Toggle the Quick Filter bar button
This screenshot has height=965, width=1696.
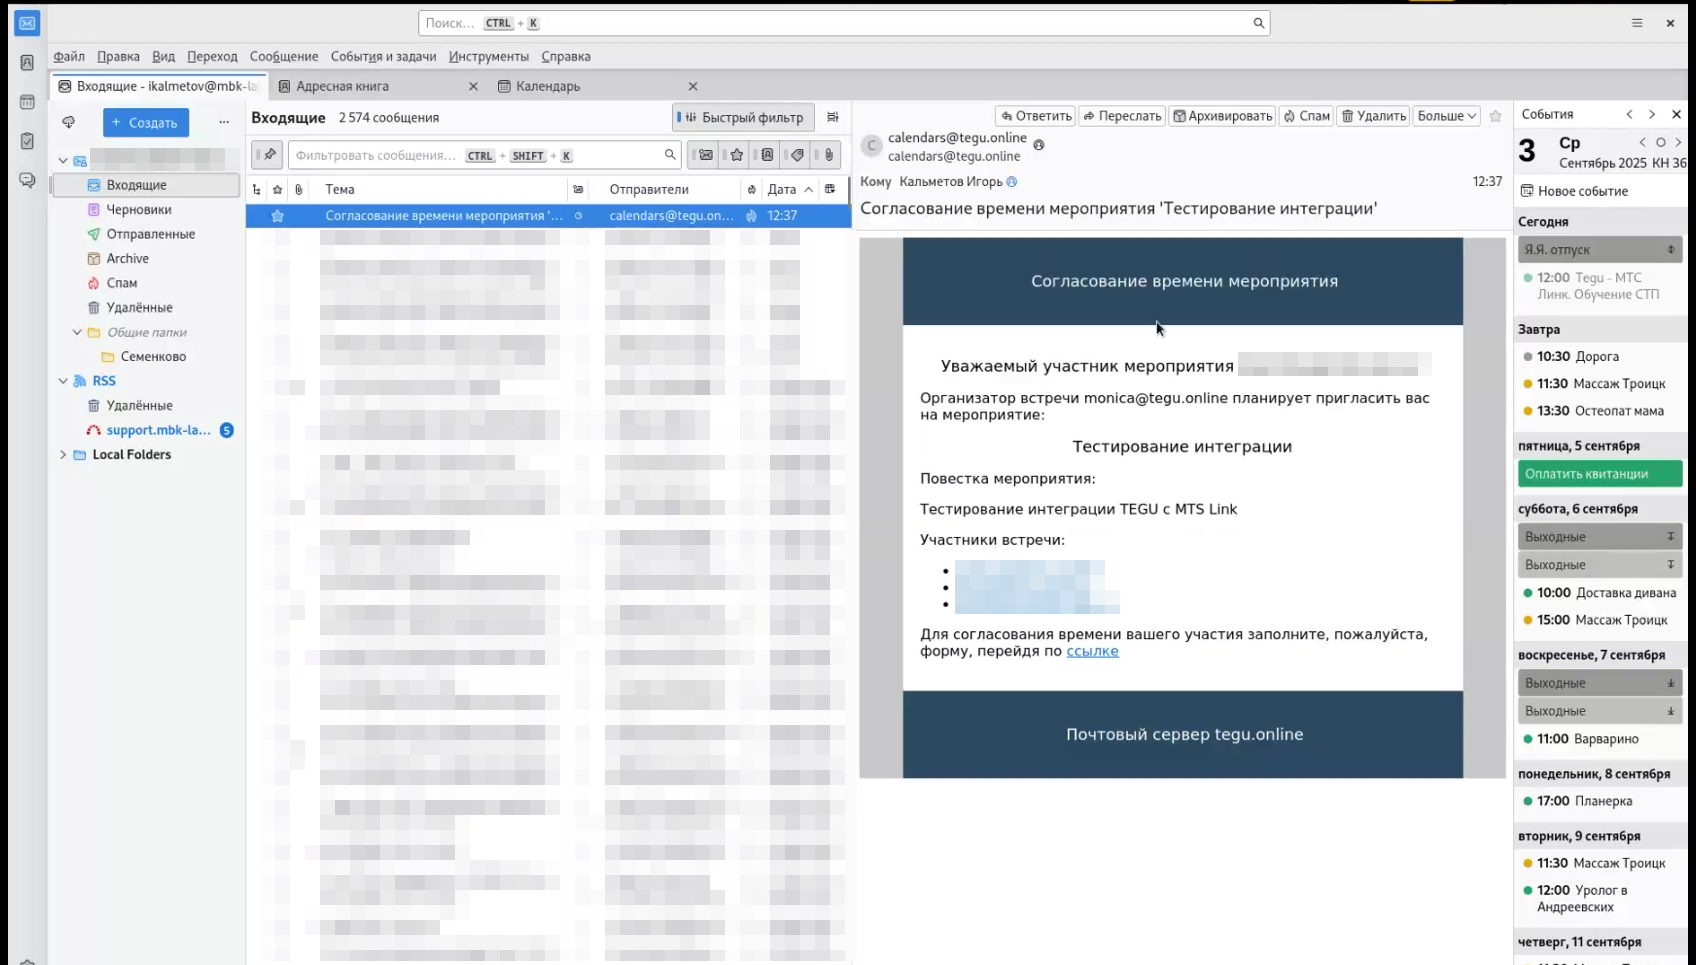(x=742, y=117)
